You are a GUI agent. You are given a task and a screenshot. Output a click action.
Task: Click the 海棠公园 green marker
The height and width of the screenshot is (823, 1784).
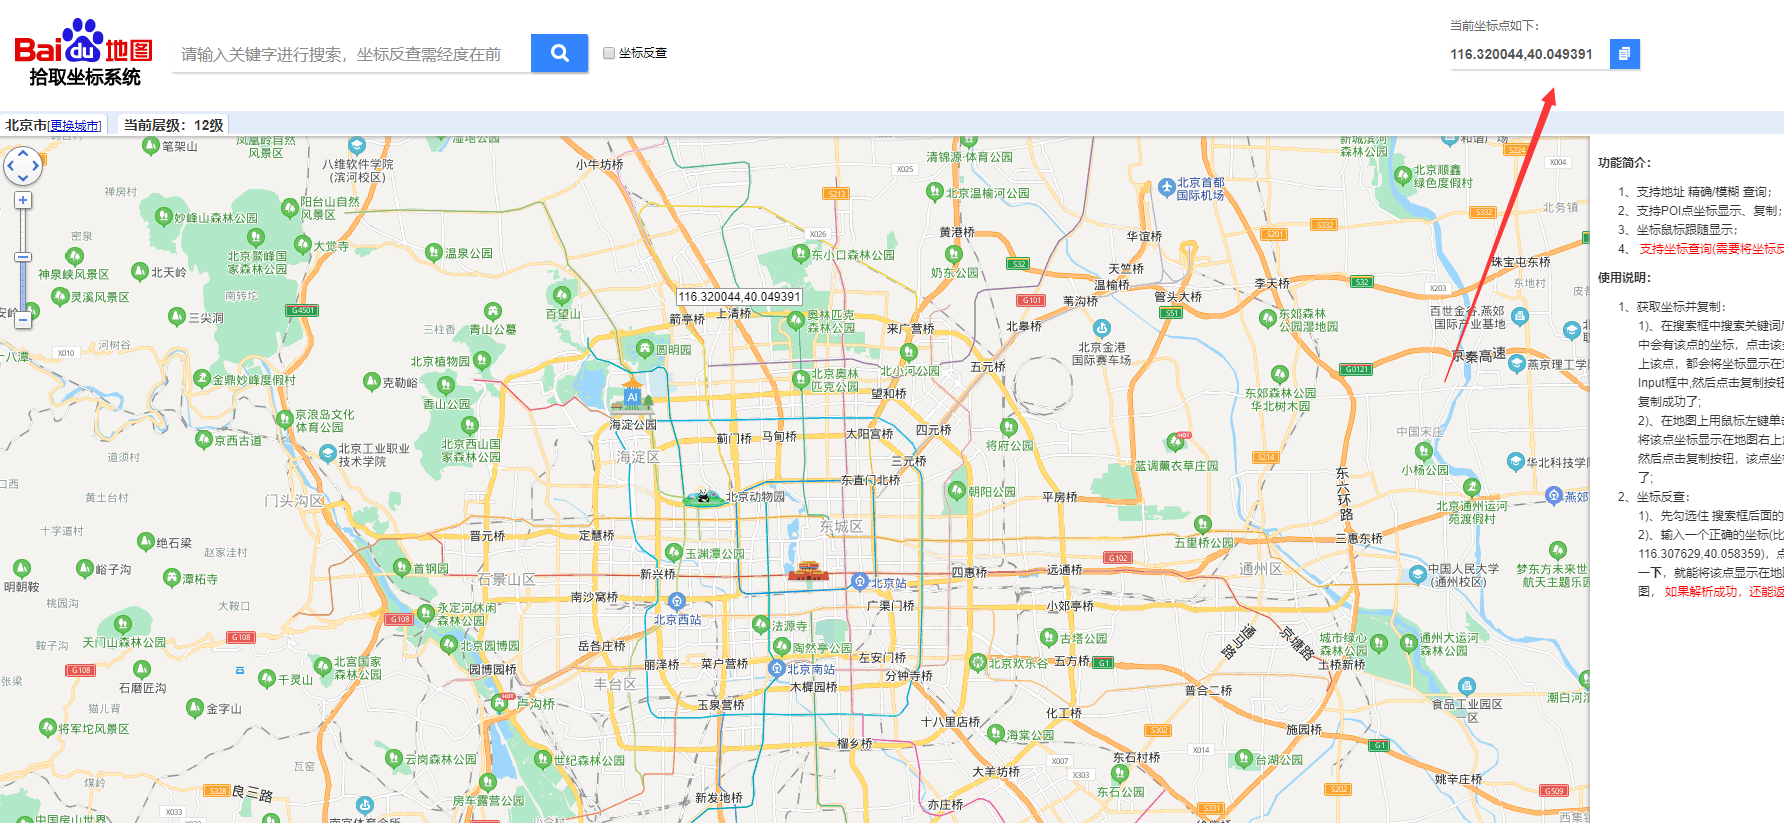click(995, 733)
